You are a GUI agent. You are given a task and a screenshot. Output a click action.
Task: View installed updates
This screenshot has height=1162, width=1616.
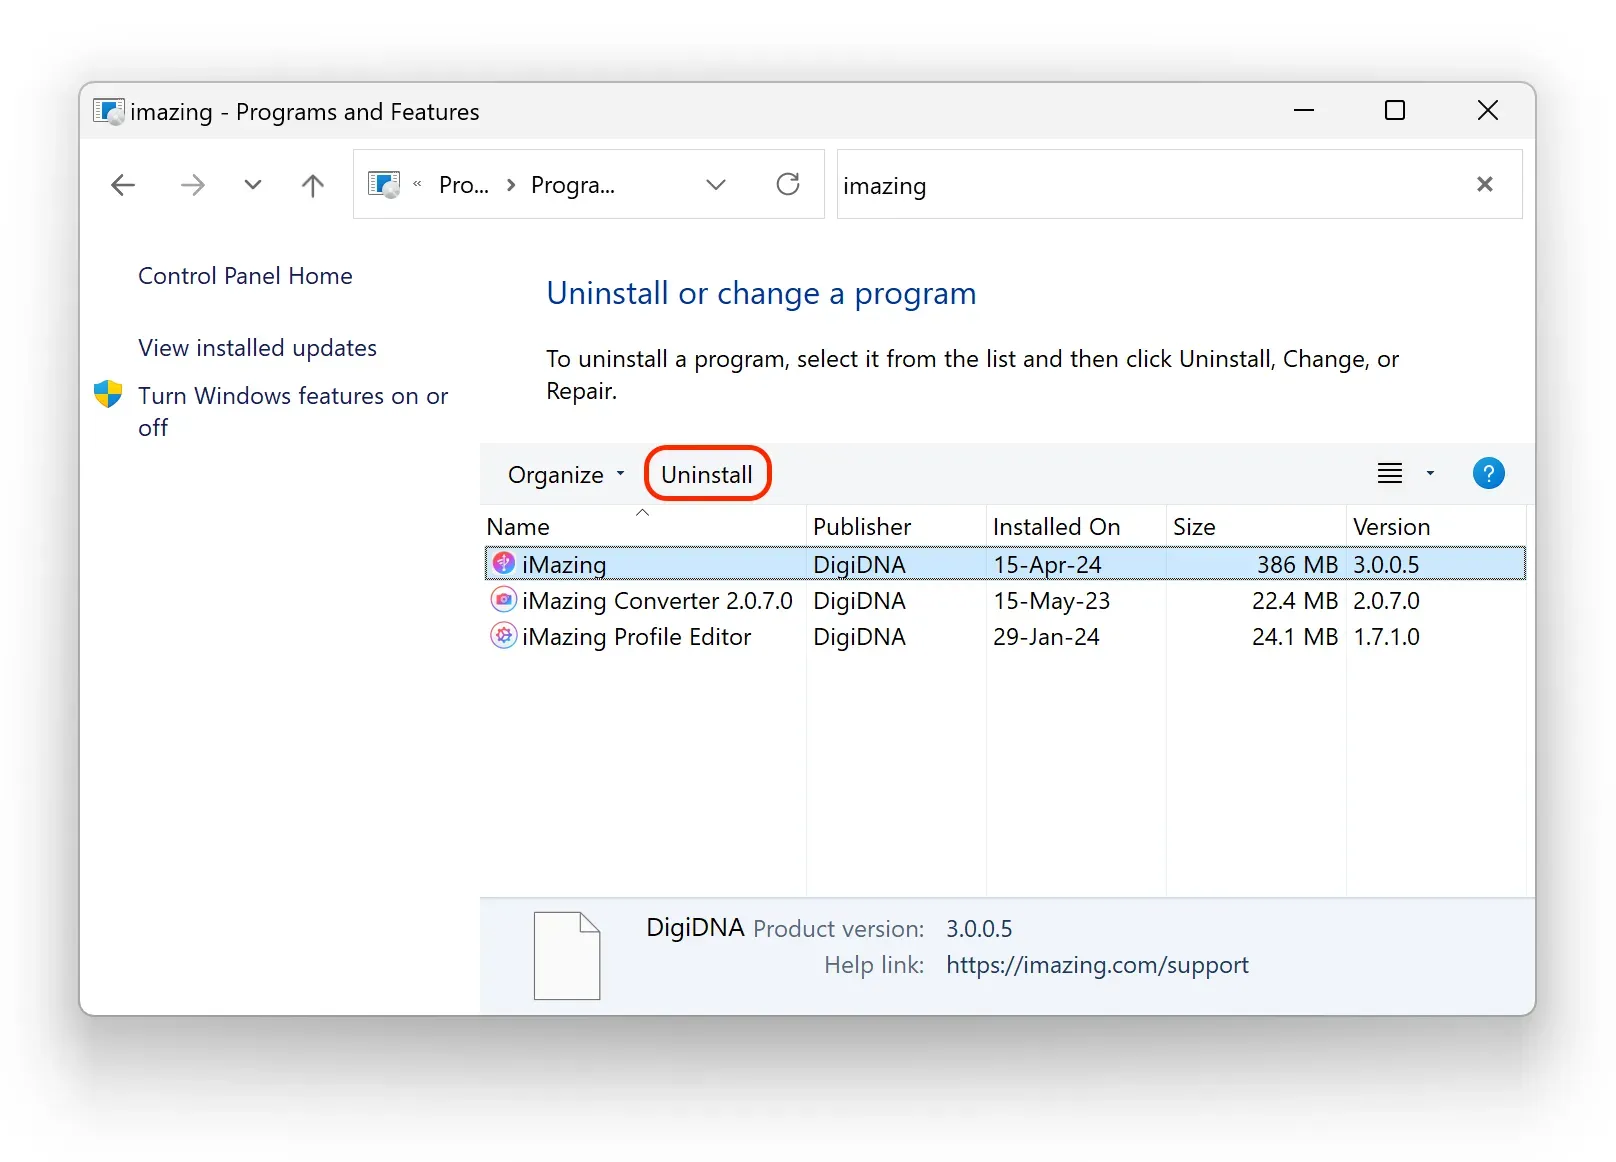pos(257,347)
